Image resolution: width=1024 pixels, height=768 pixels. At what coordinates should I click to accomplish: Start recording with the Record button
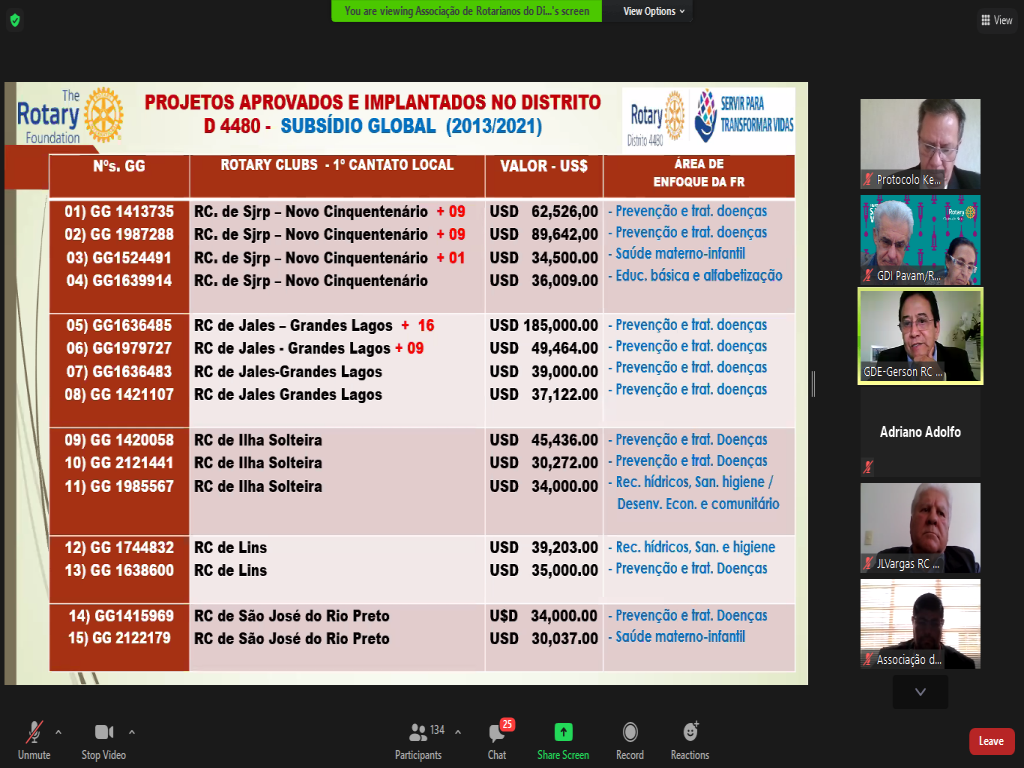tap(630, 739)
